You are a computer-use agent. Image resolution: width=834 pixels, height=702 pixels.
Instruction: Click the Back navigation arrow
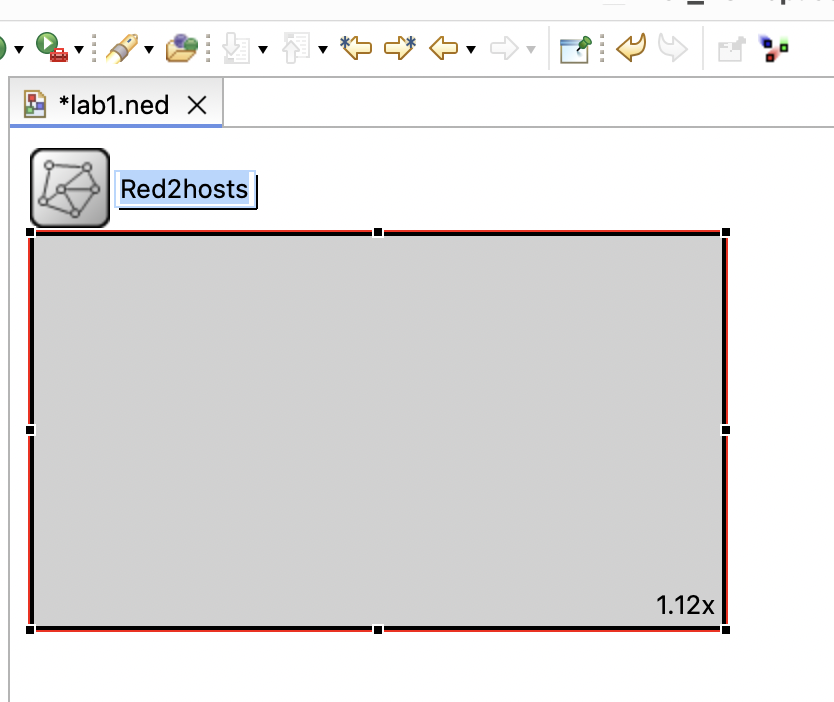tap(444, 48)
